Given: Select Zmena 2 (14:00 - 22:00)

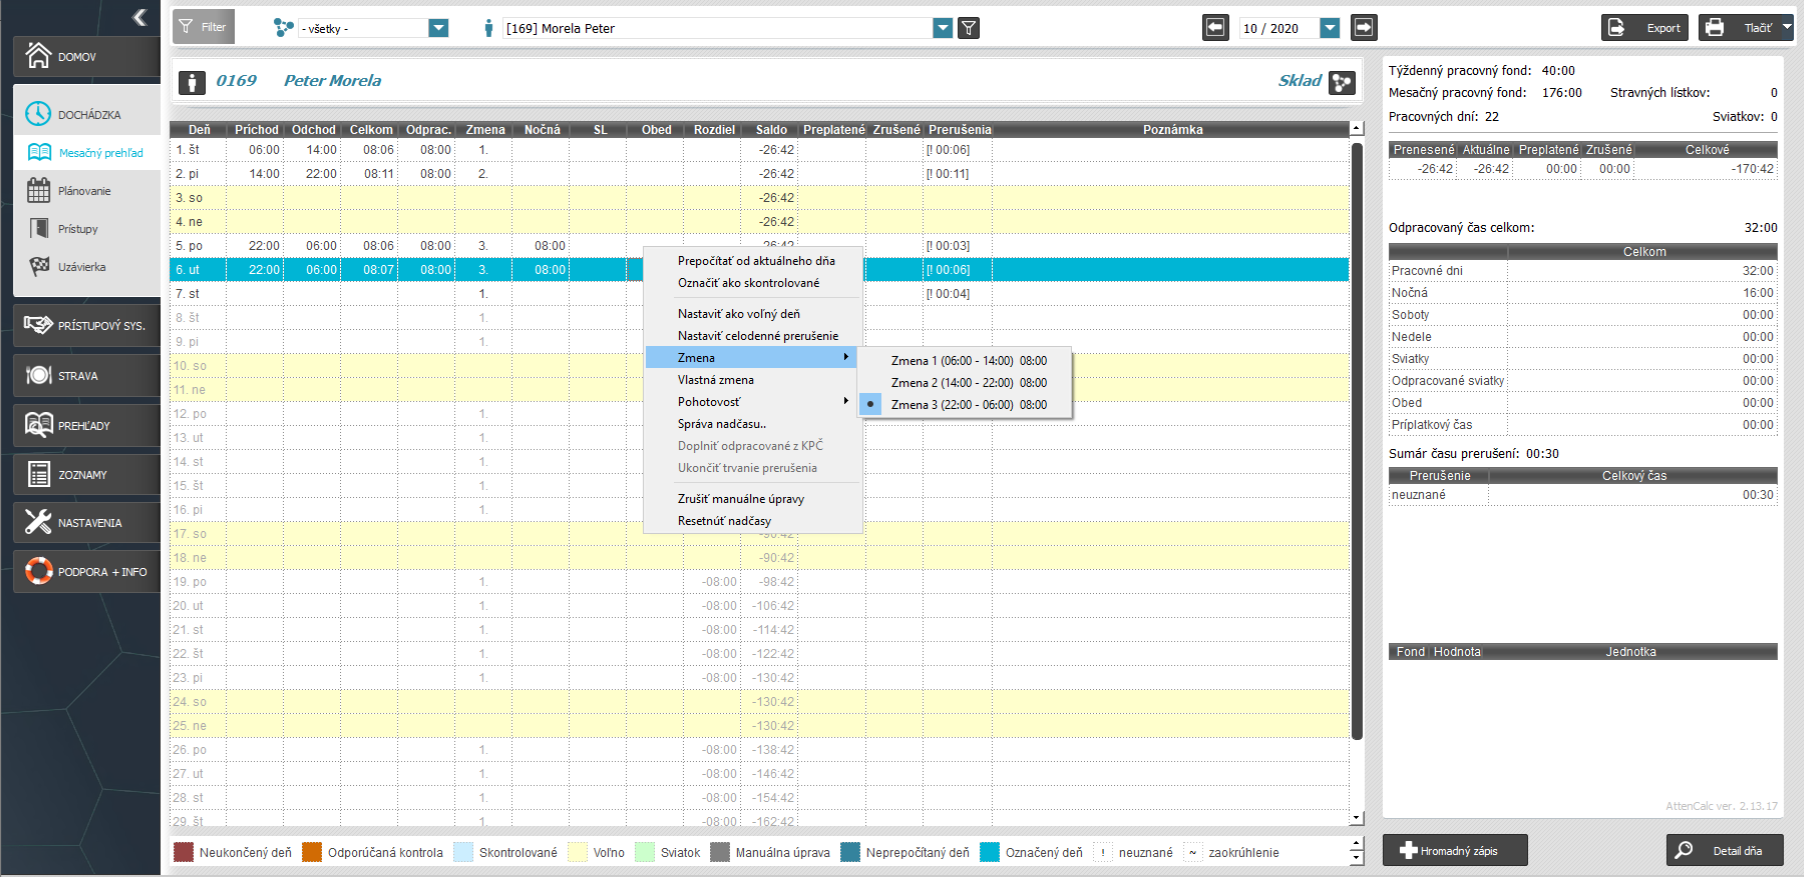Looking at the screenshot, I should coord(966,382).
